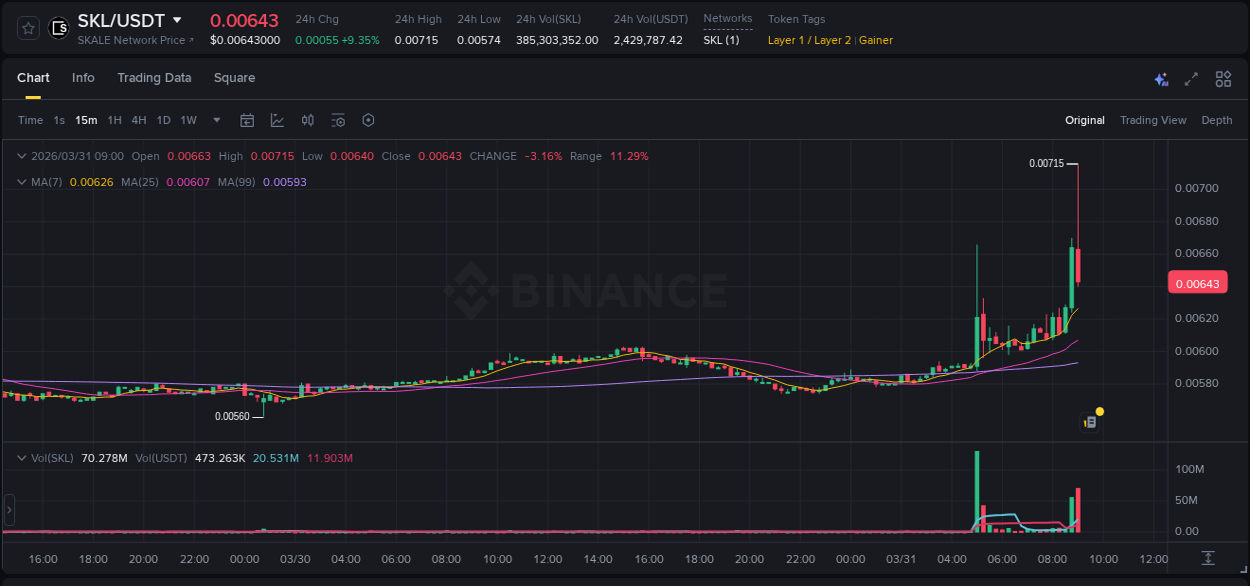This screenshot has height=586, width=1250.
Task: Open the AI analysis assistant
Action: coord(1160,78)
